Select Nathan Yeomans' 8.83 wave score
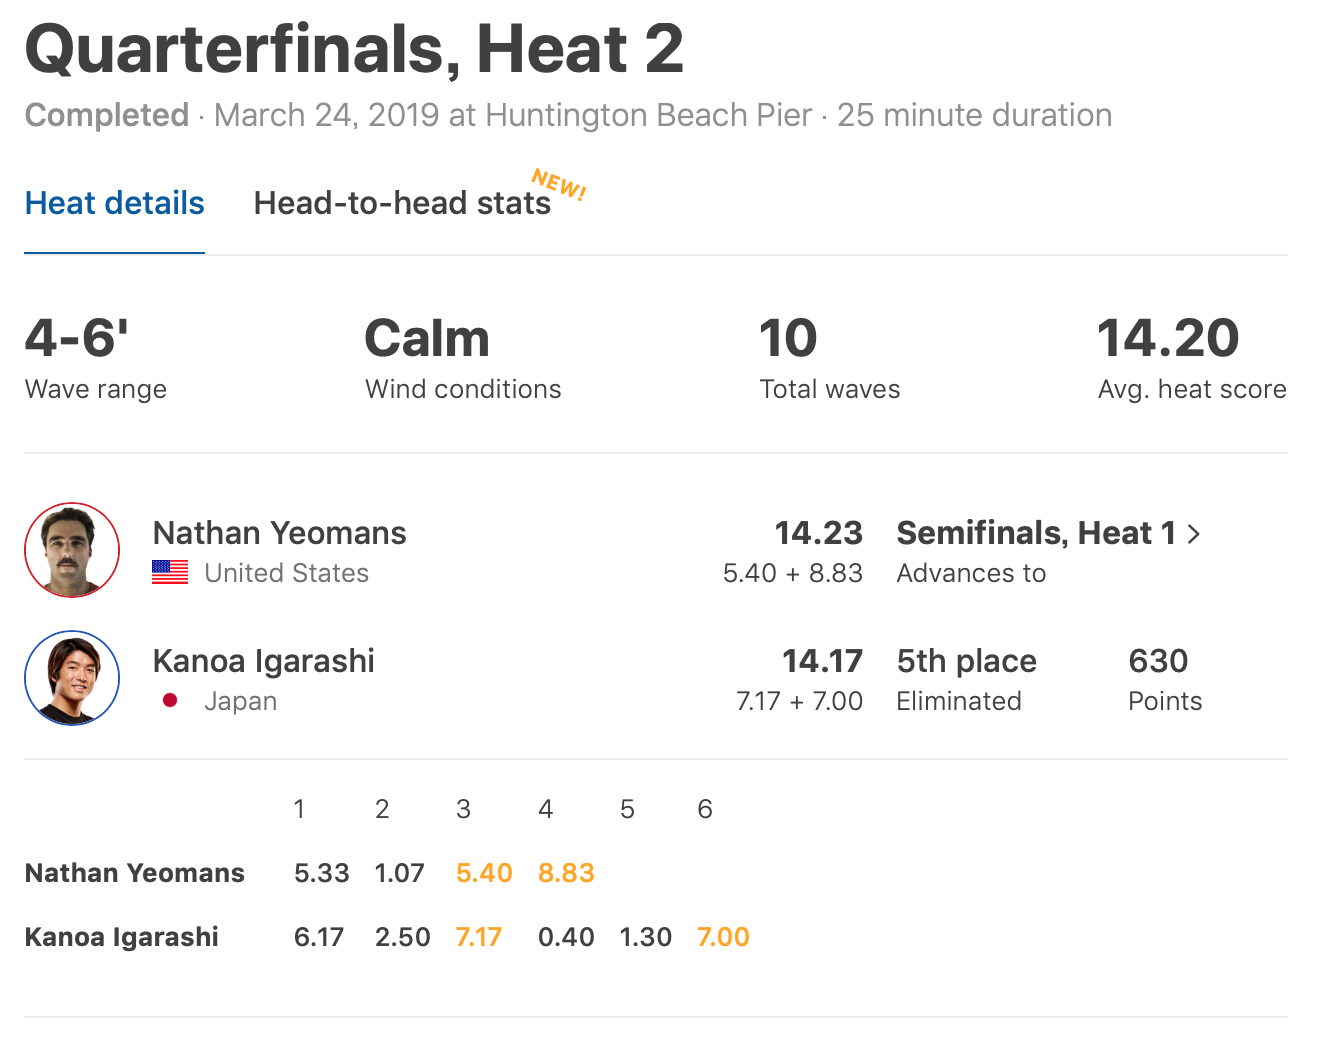The image size is (1320, 1038). 566,873
